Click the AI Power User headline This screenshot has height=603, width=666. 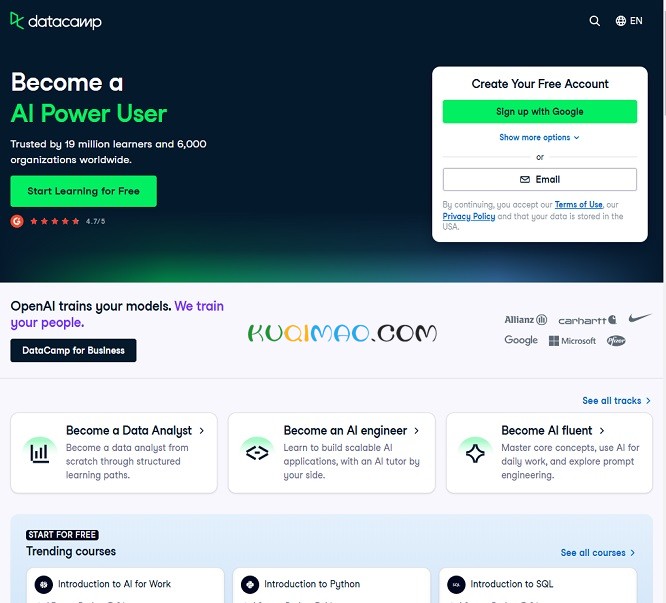point(88,113)
